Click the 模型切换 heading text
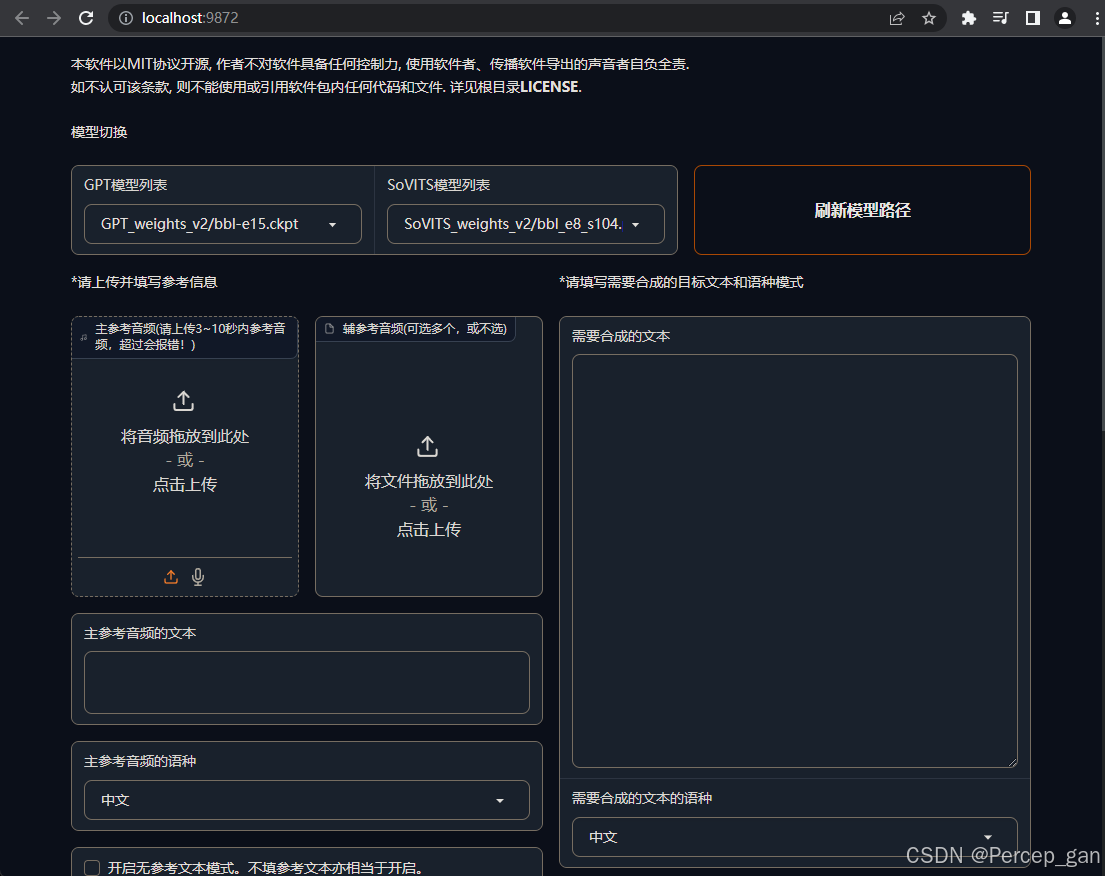The width and height of the screenshot is (1105, 876). click(x=99, y=132)
